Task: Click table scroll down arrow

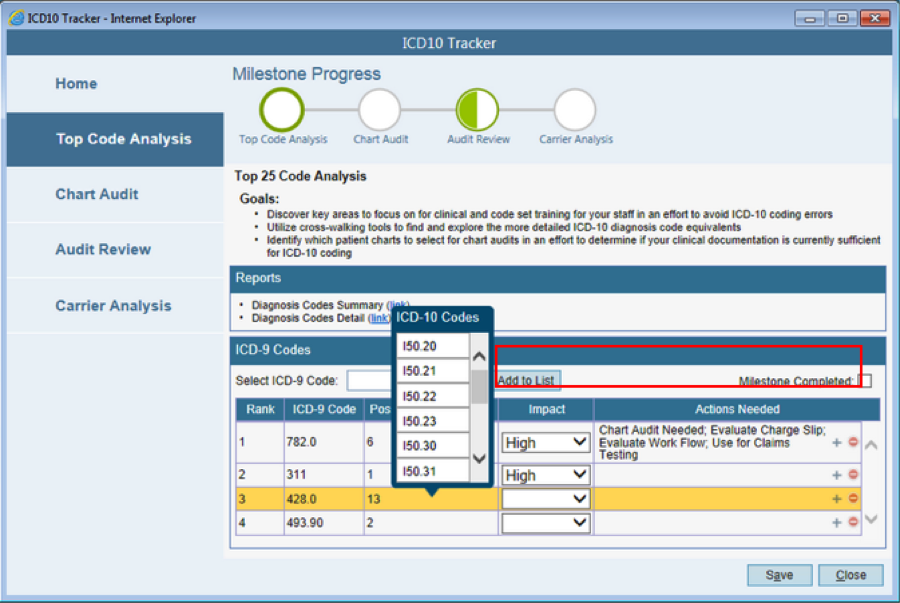Action: 871,519
